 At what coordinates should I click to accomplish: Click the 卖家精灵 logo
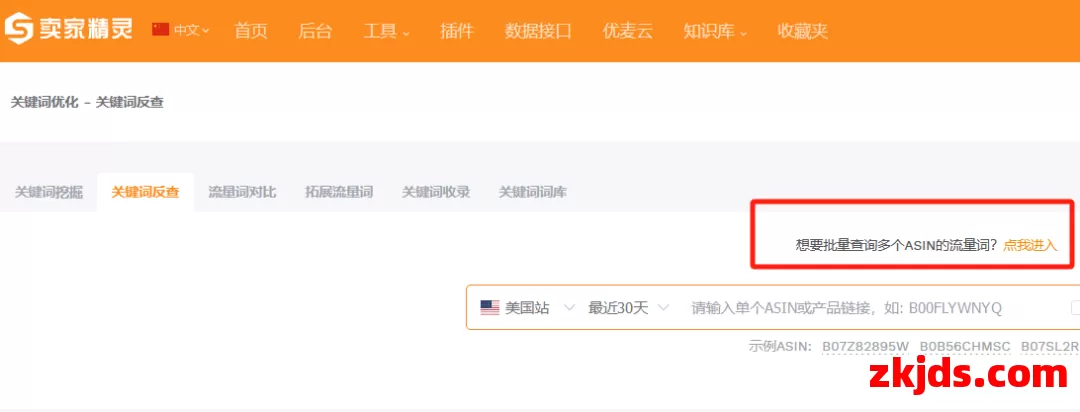(x=68, y=29)
